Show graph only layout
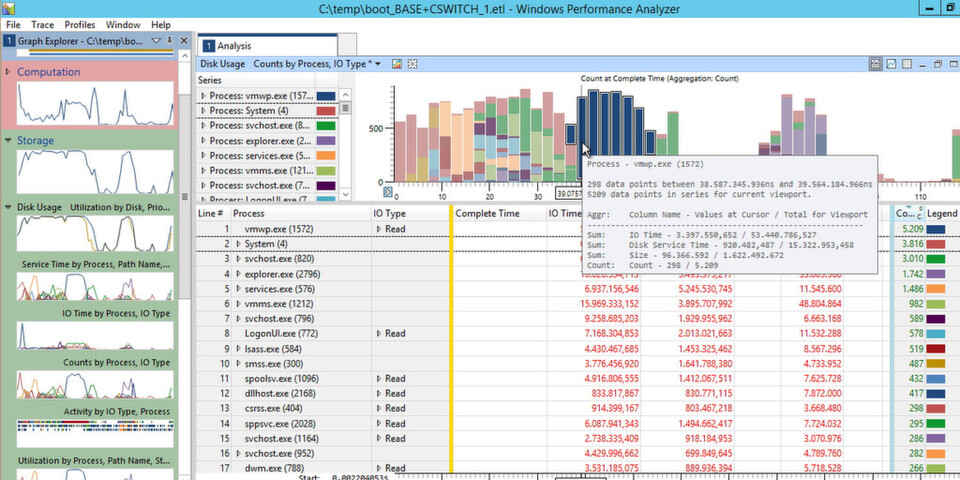This screenshot has width=960, height=480. point(892,64)
